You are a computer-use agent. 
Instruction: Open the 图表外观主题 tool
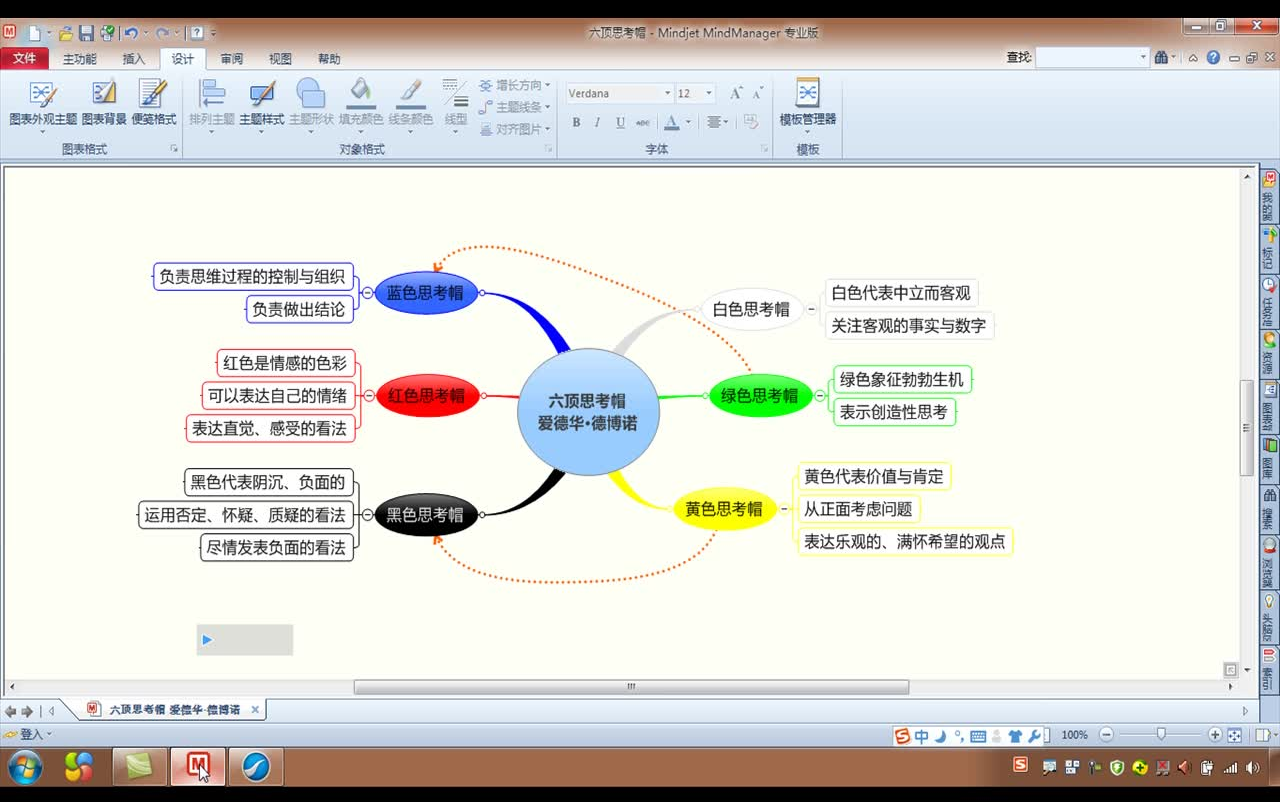click(x=42, y=103)
